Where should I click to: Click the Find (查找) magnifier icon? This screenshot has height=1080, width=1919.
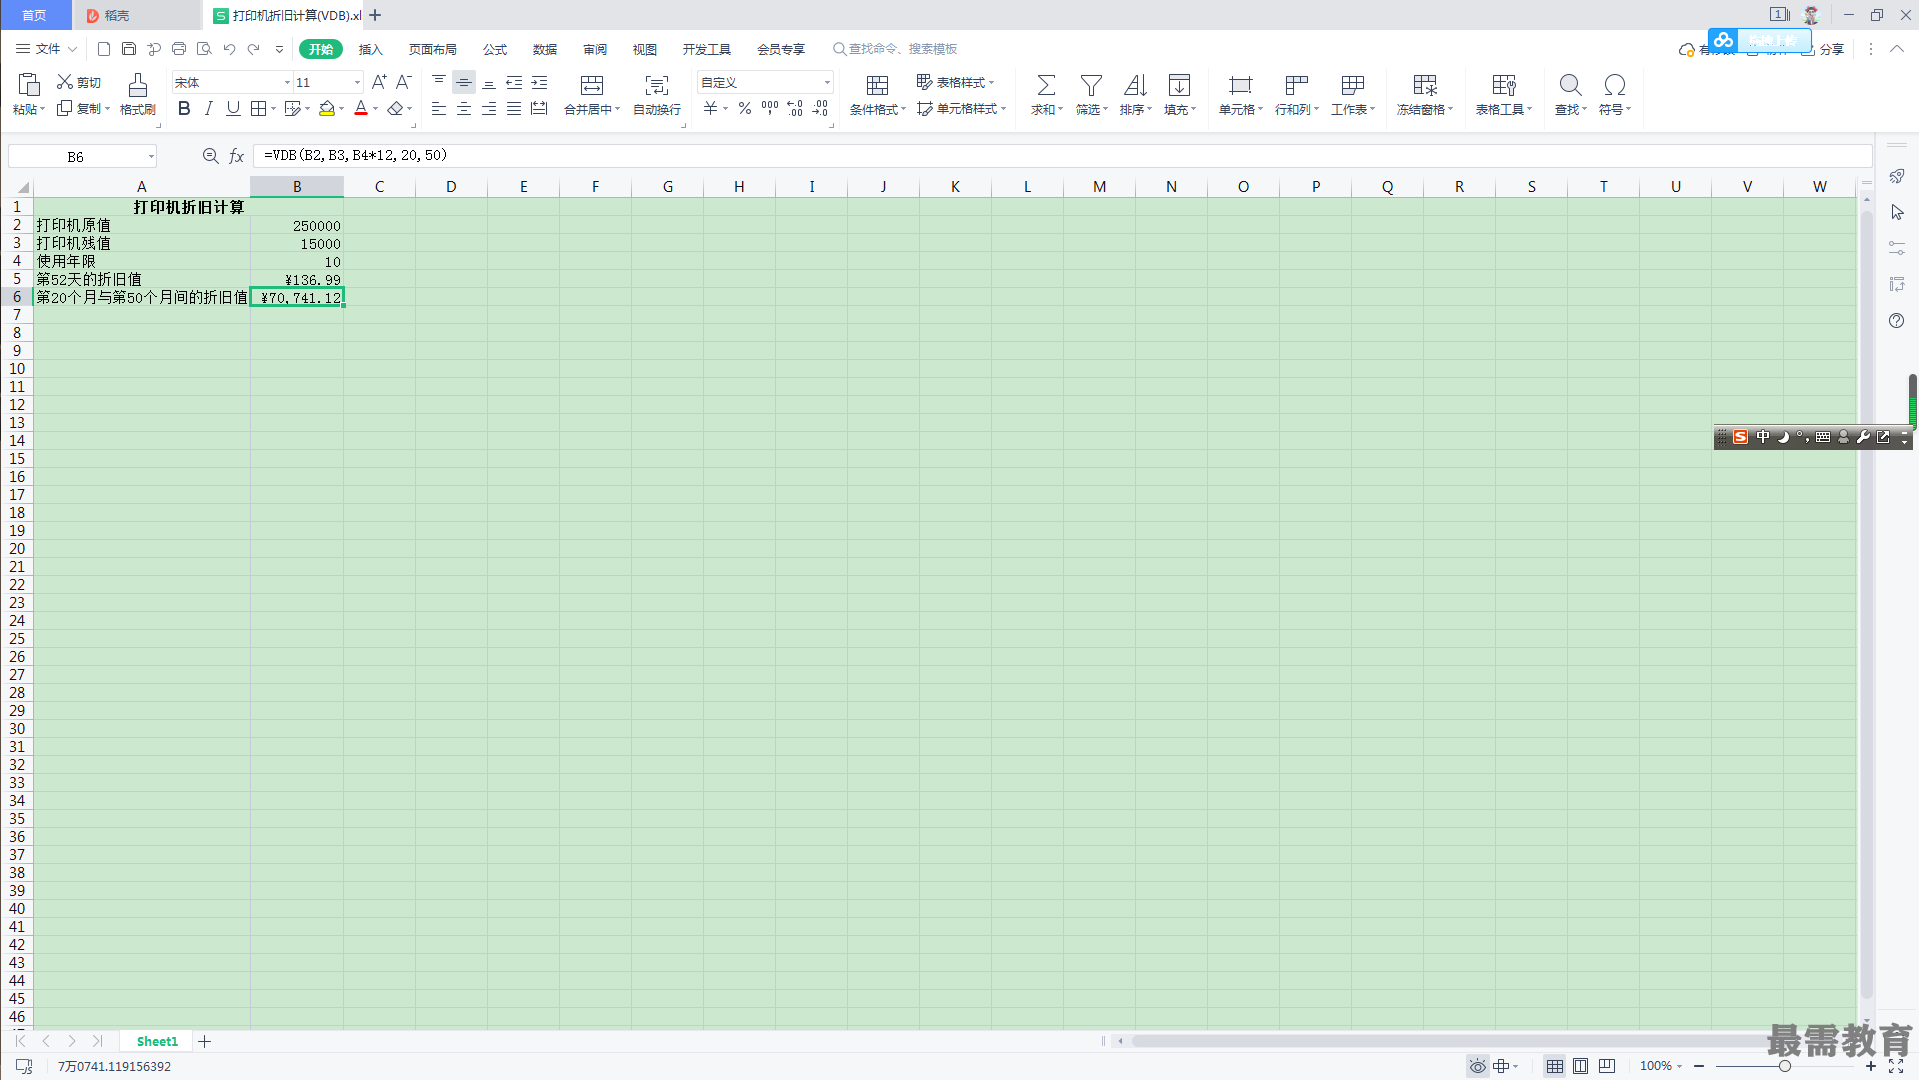(1570, 85)
